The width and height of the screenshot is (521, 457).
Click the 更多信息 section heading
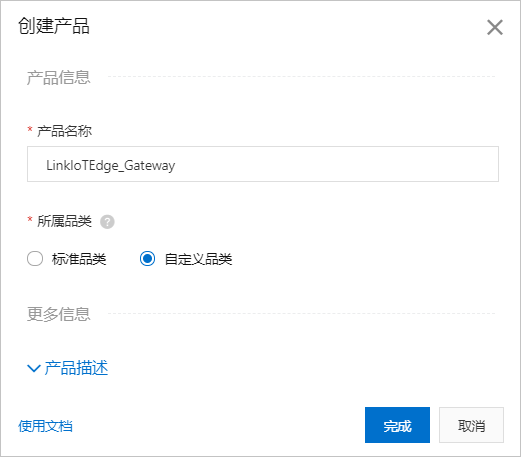59,314
